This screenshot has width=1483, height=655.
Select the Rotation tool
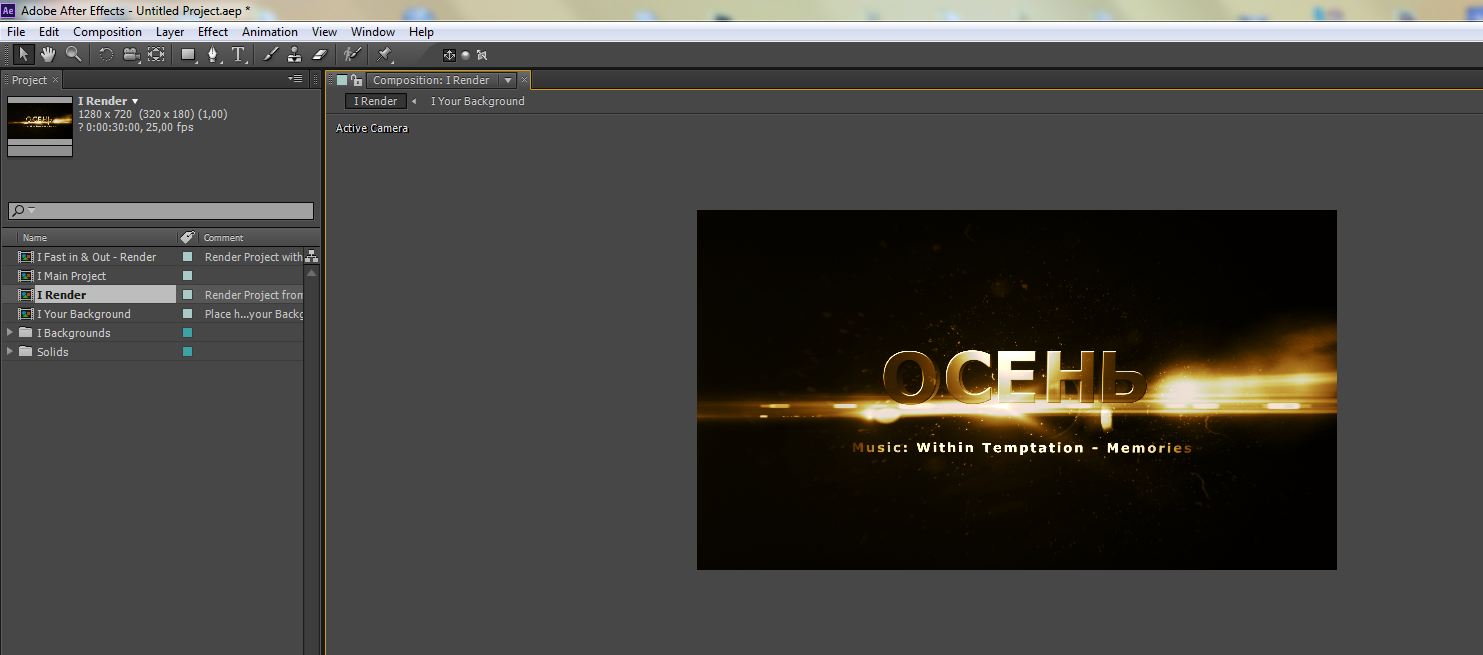pos(106,55)
